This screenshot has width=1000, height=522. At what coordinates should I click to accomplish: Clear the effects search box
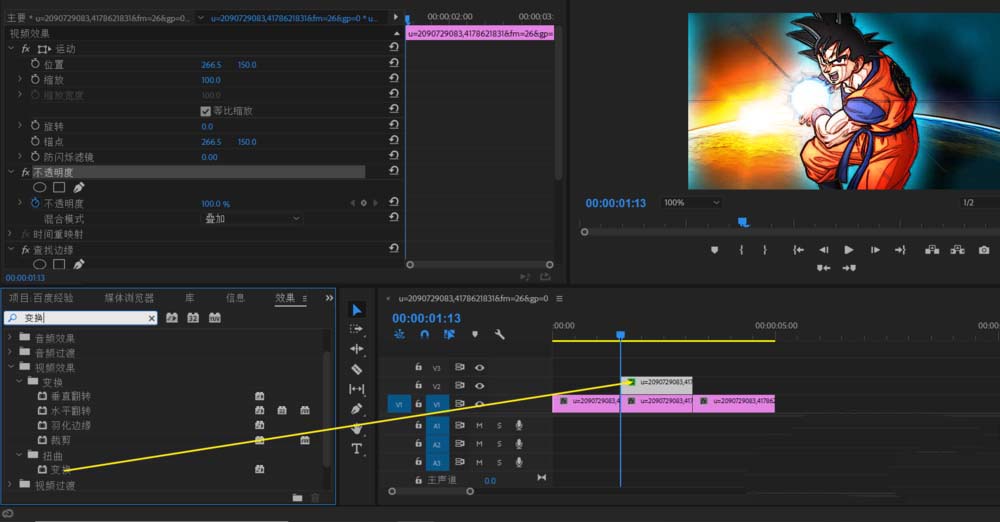point(152,318)
